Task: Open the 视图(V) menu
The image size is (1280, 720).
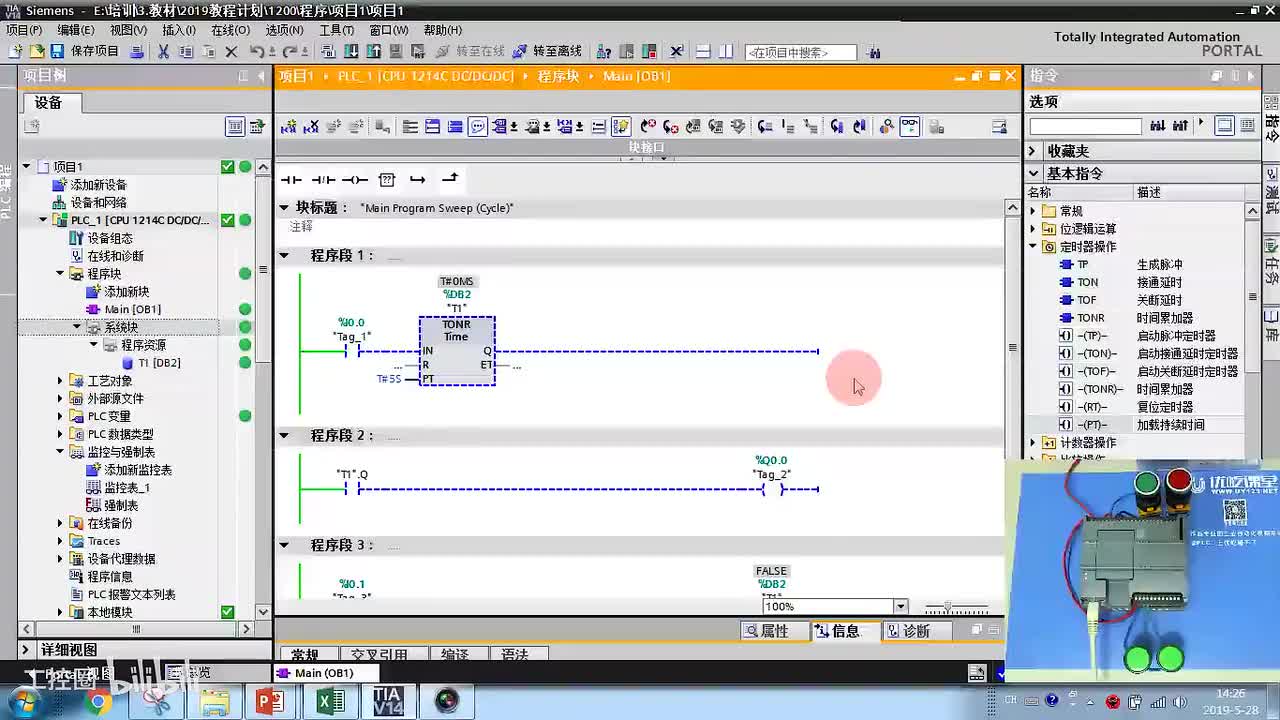Action: (128, 30)
